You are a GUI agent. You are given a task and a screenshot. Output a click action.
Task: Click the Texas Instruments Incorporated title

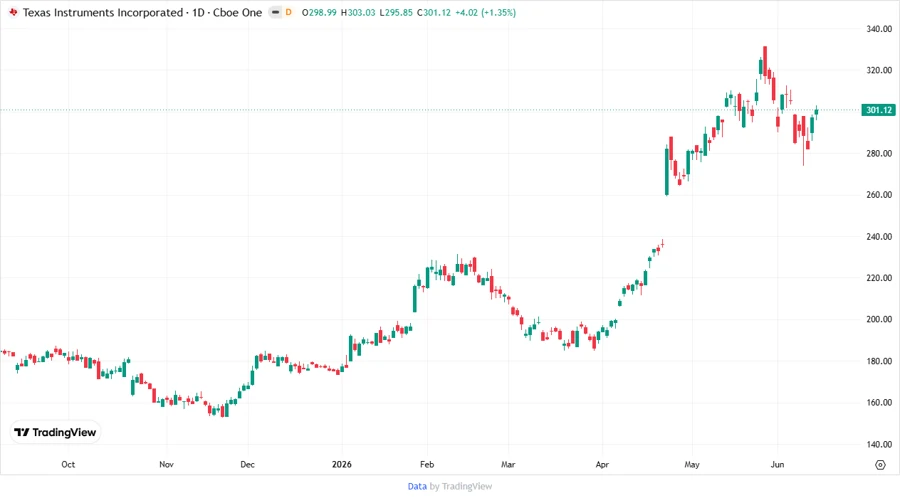pyautogui.click(x=103, y=12)
